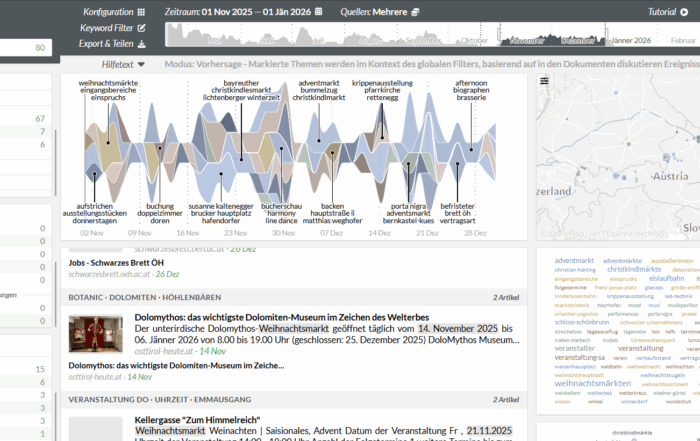
Task: Click the 07 Dez axis label
Action: click(331, 233)
